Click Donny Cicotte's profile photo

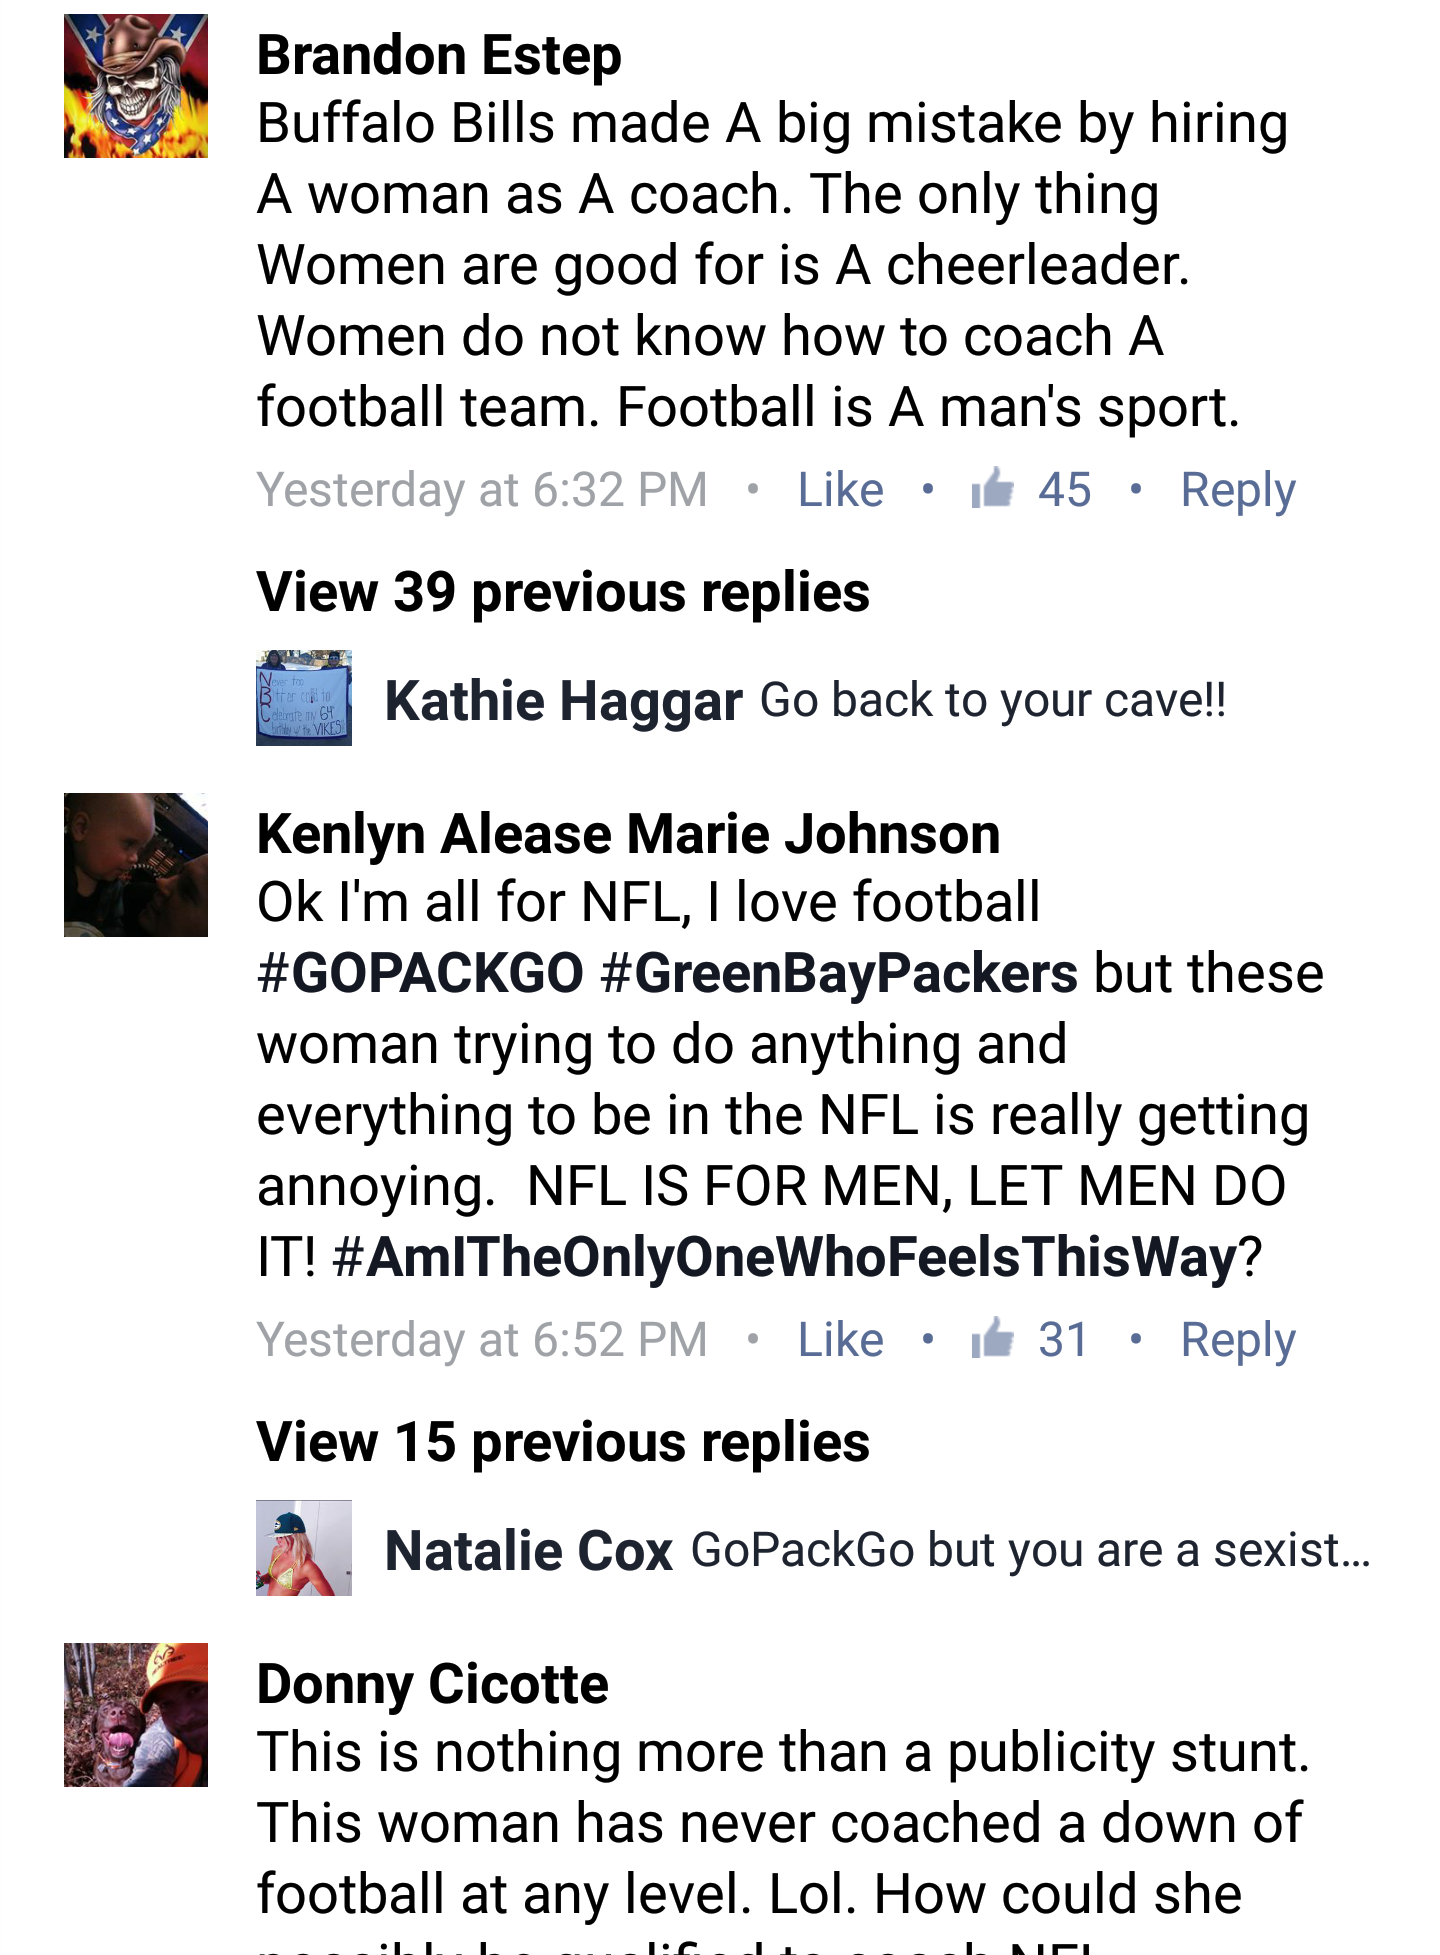point(136,1715)
